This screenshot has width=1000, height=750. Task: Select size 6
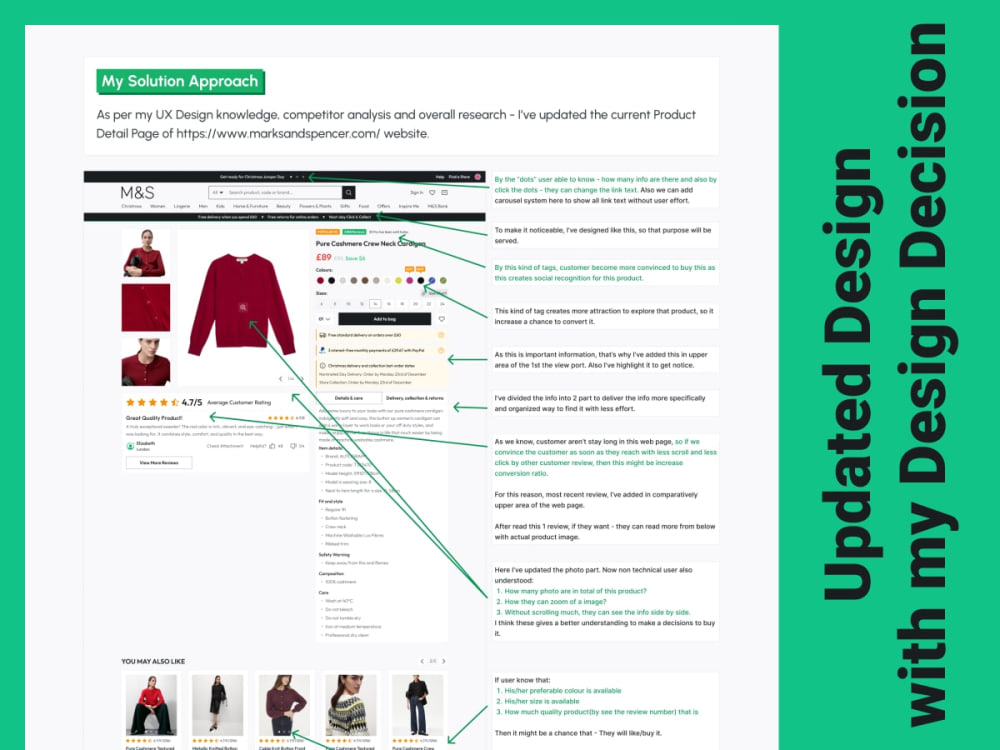(x=321, y=304)
